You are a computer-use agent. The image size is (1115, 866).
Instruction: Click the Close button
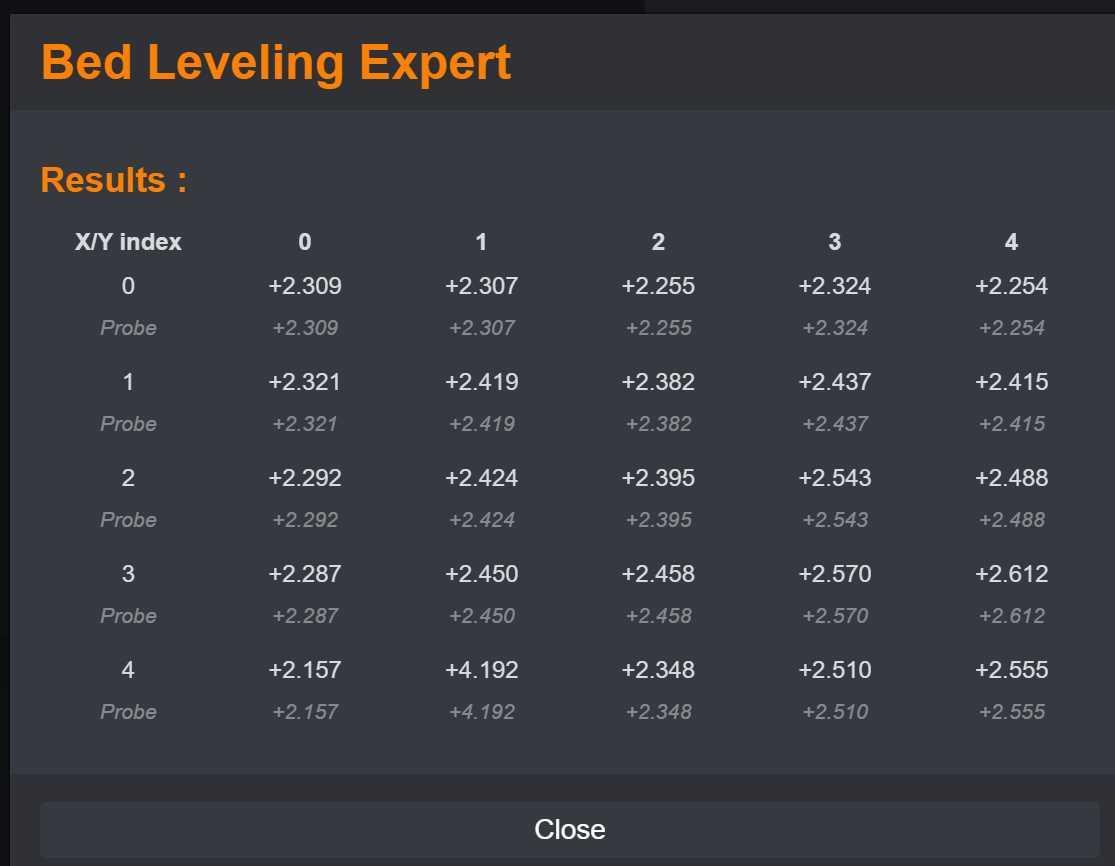(x=569, y=829)
